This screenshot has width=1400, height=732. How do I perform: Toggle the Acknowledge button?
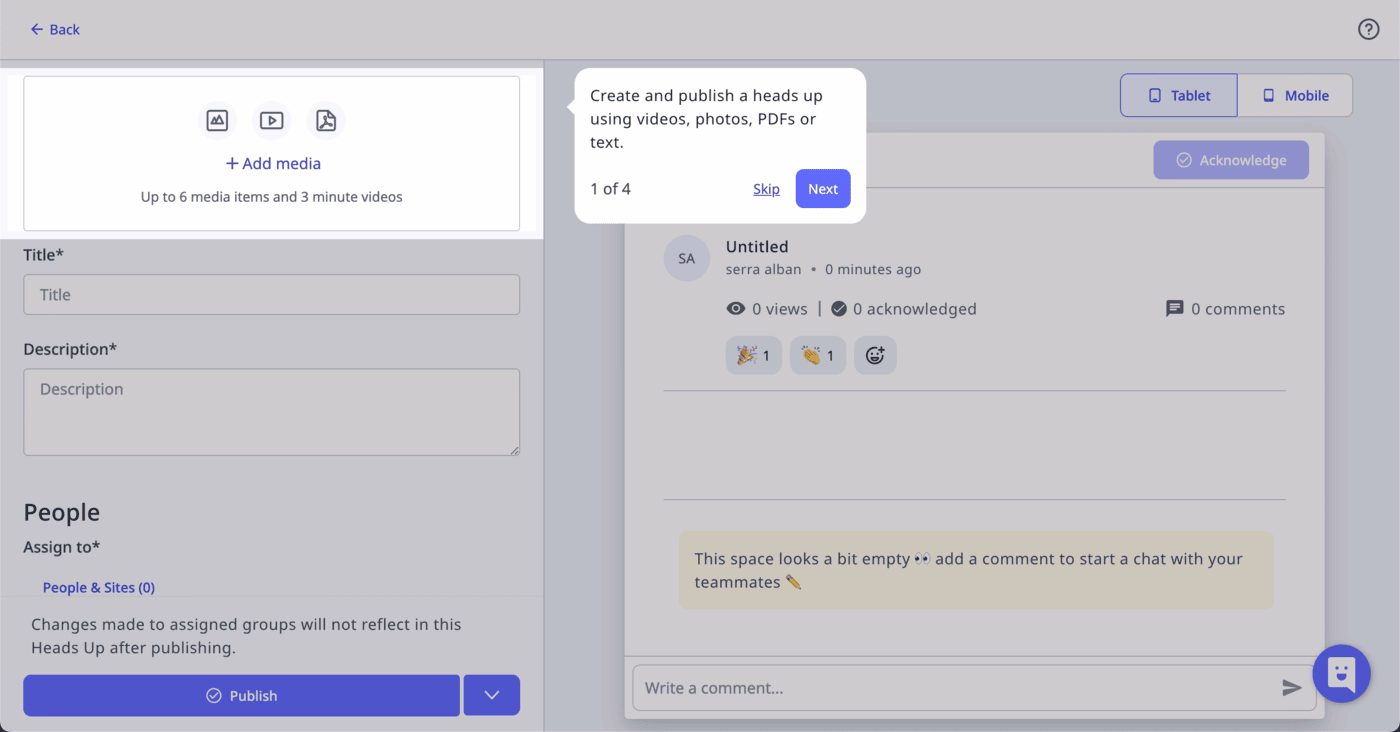(x=1231, y=160)
